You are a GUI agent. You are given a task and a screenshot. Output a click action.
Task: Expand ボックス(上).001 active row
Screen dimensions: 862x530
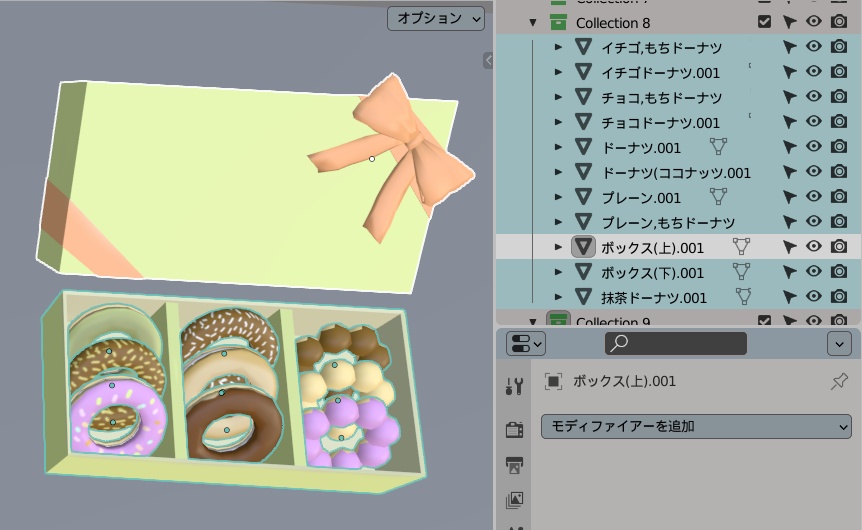coord(558,247)
